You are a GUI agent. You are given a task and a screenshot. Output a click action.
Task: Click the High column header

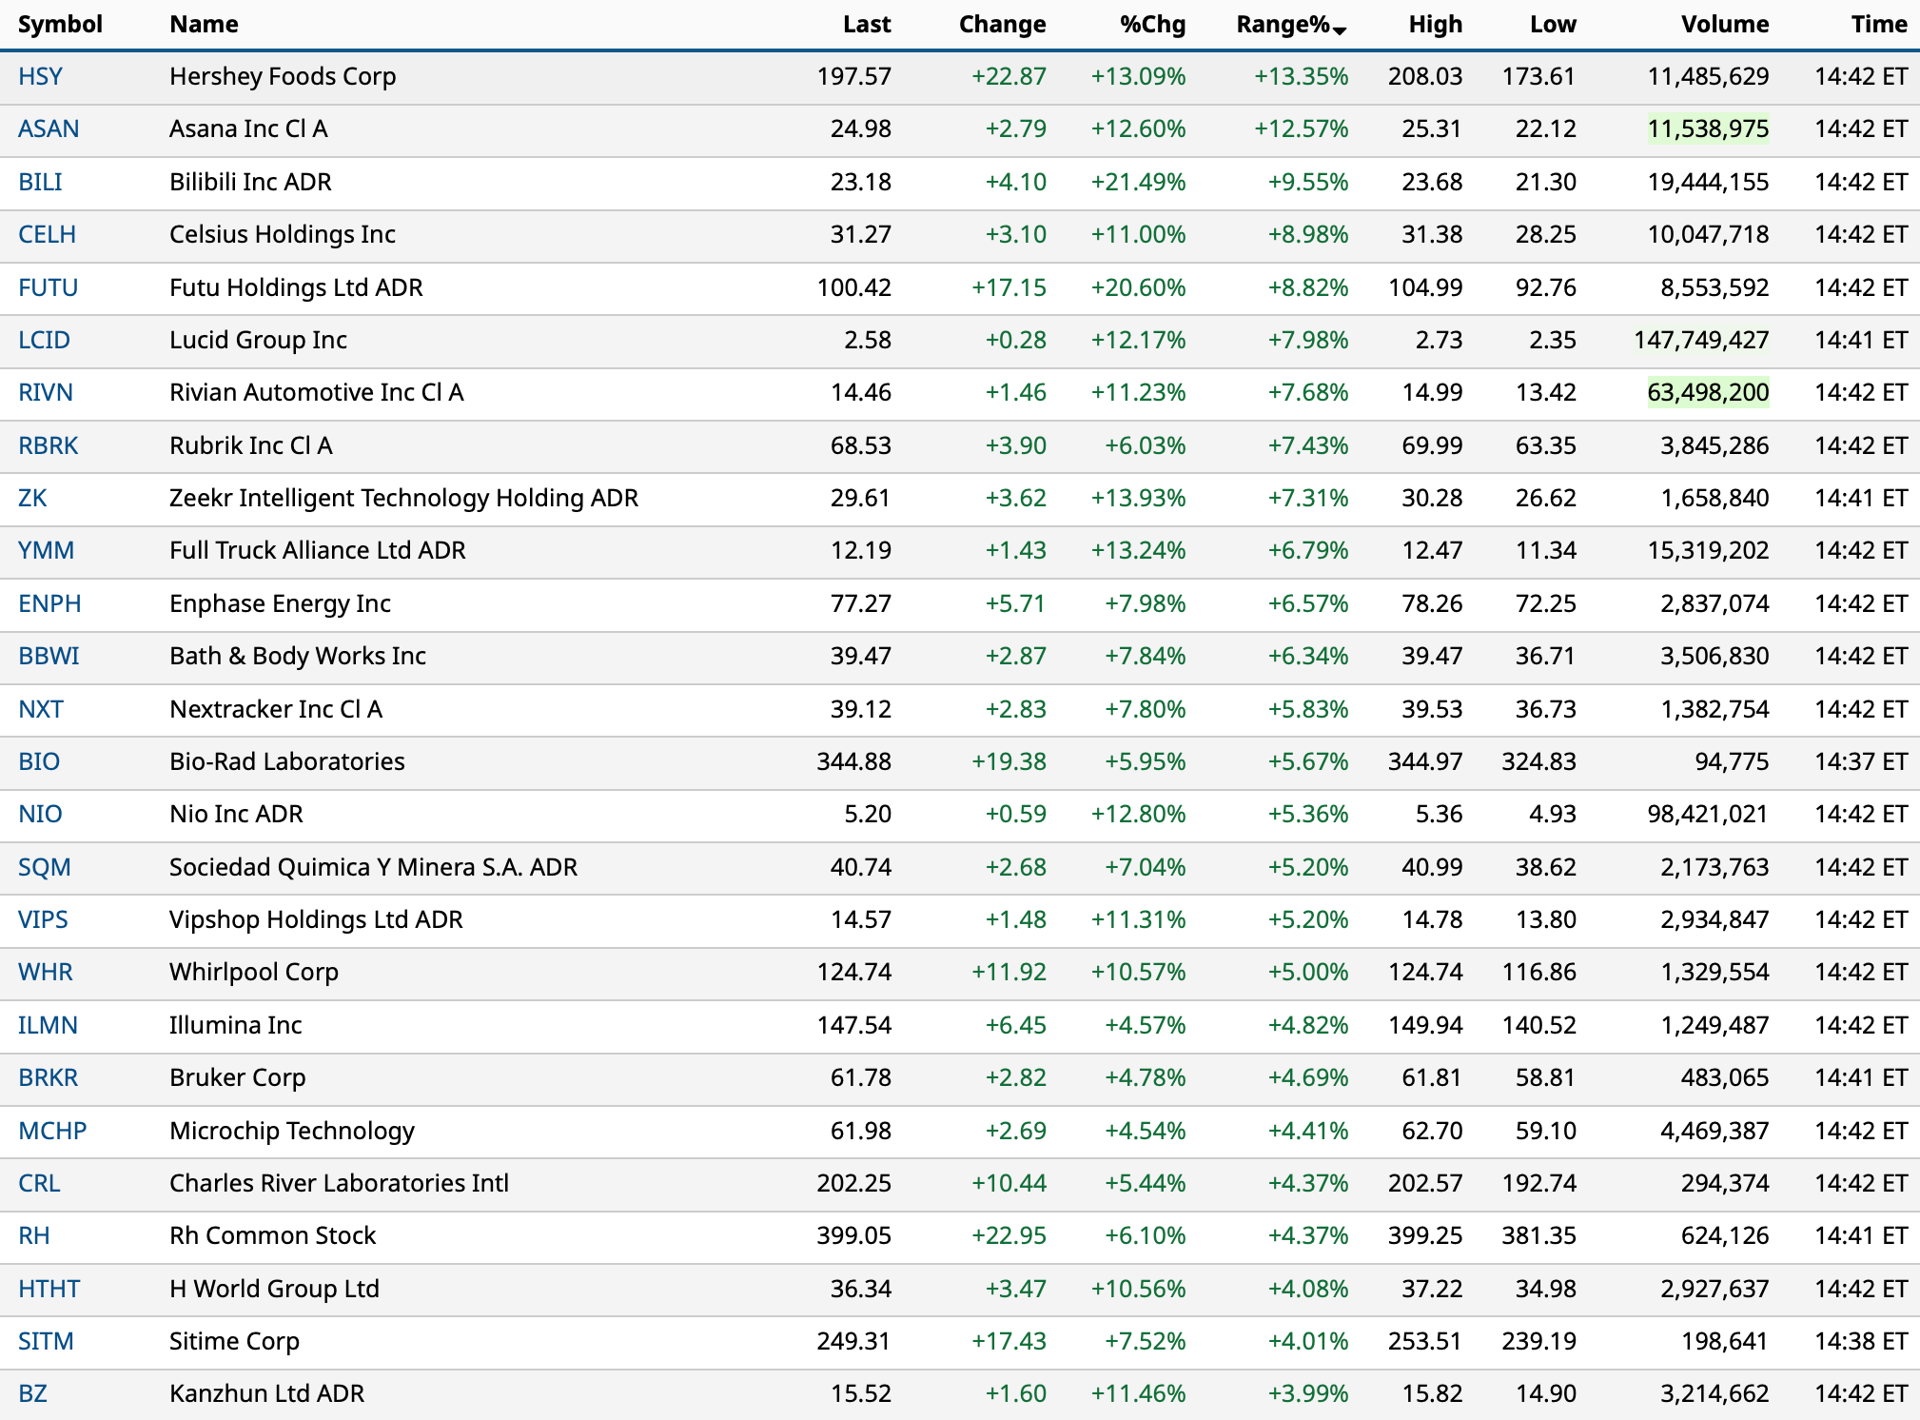(1435, 24)
